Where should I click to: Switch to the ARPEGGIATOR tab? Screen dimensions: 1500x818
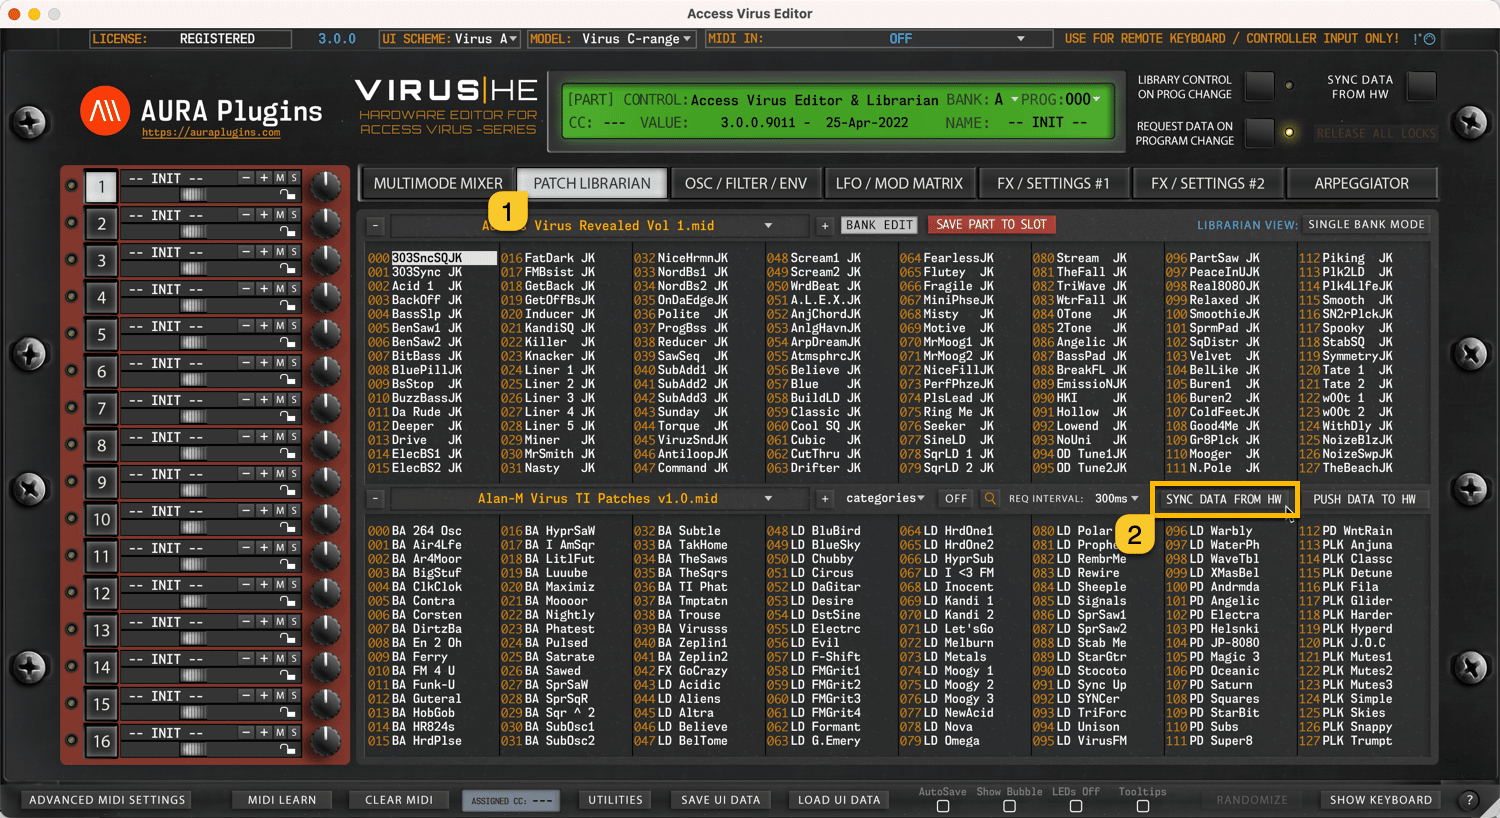pos(1362,183)
